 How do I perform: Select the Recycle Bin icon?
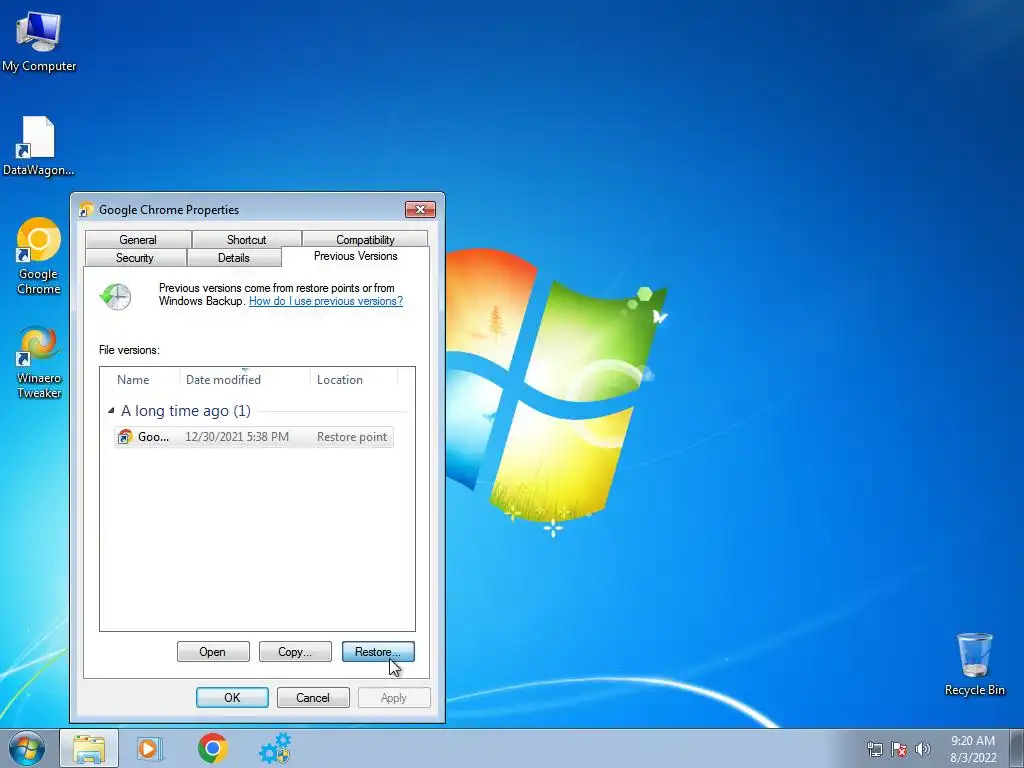[974, 664]
